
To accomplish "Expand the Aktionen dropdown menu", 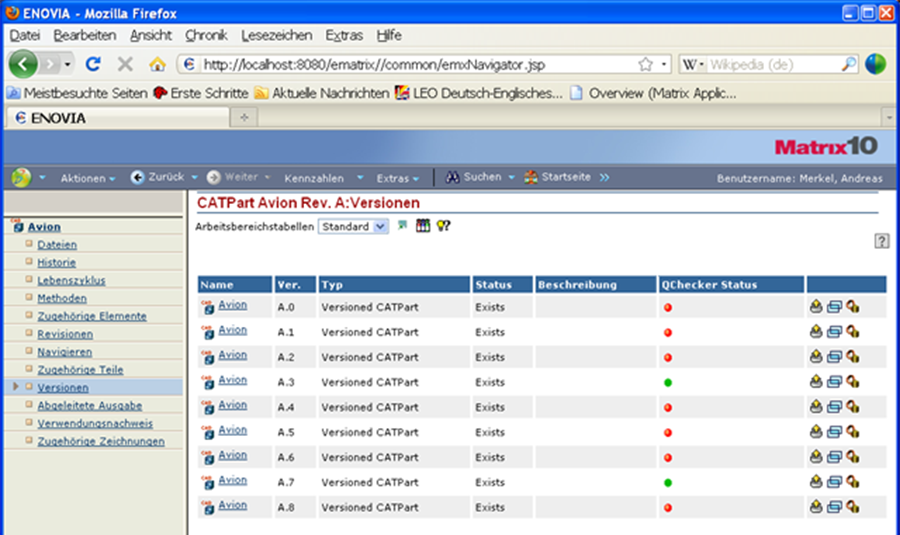I will tap(88, 179).
